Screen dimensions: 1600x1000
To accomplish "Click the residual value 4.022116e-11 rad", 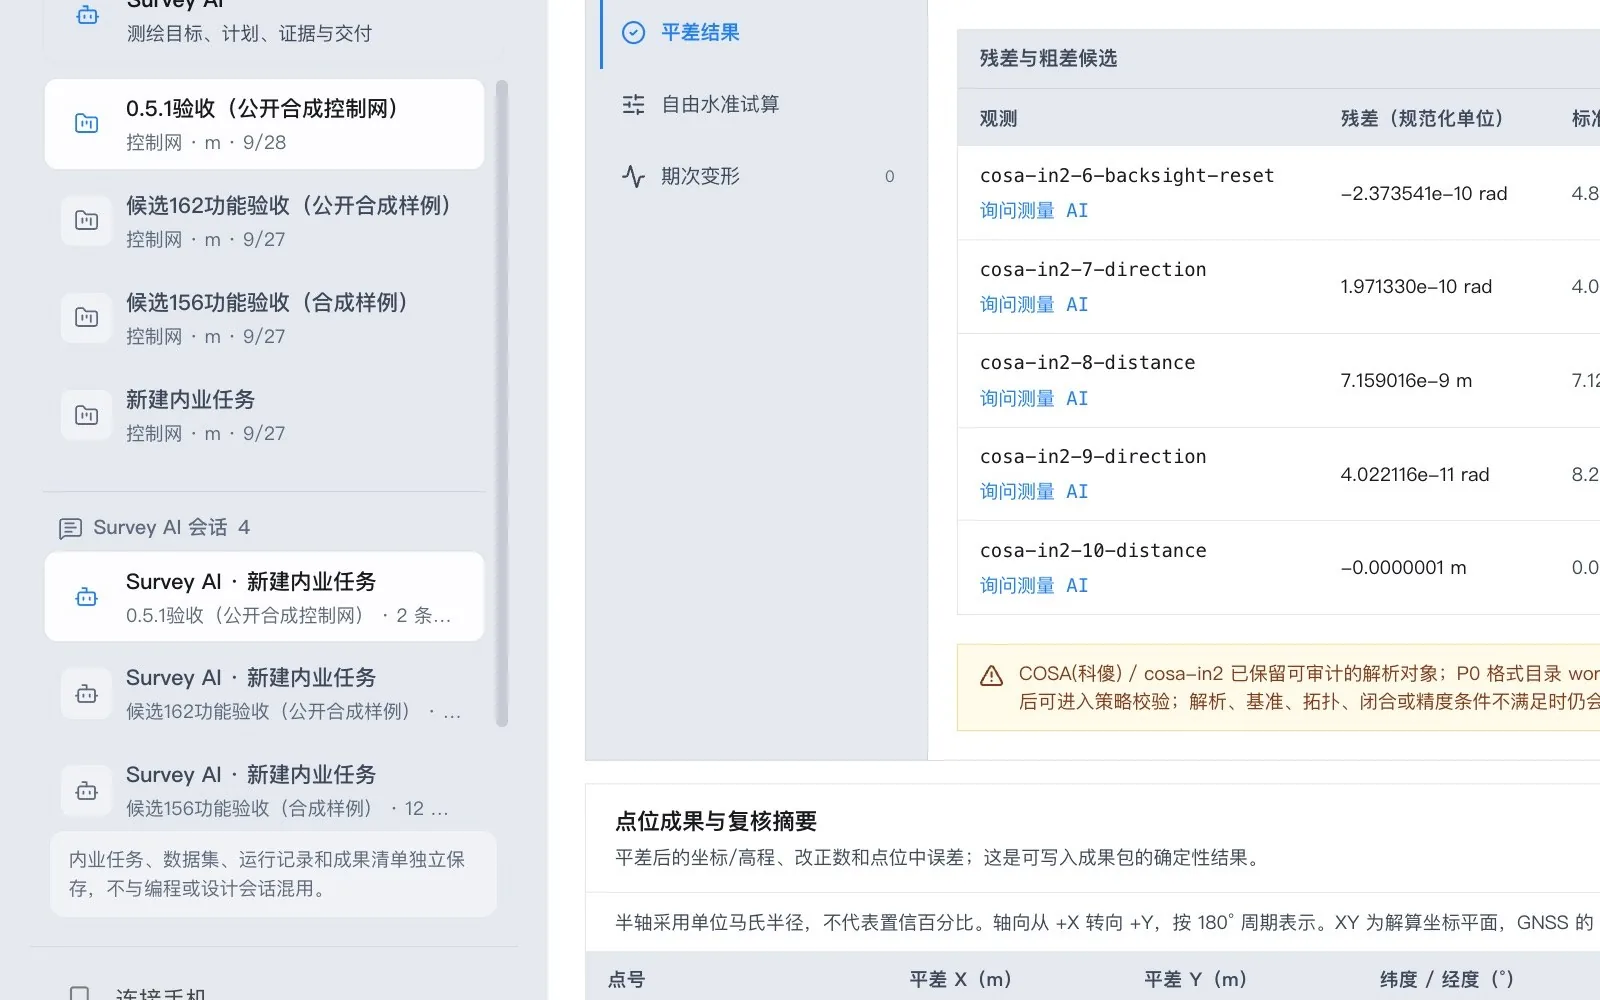I will coord(1415,475).
